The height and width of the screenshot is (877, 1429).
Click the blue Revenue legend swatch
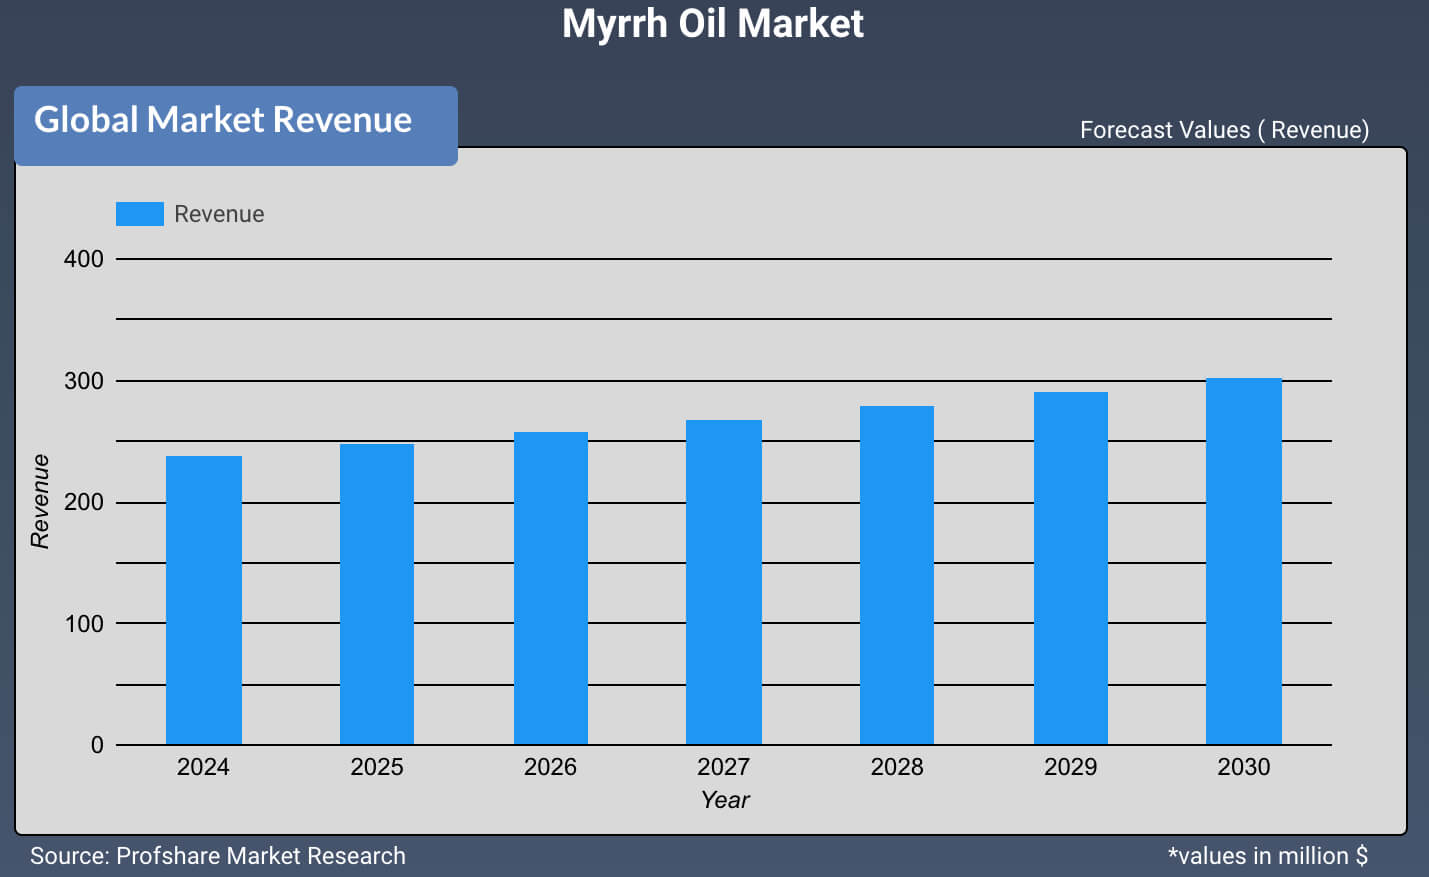click(x=140, y=214)
